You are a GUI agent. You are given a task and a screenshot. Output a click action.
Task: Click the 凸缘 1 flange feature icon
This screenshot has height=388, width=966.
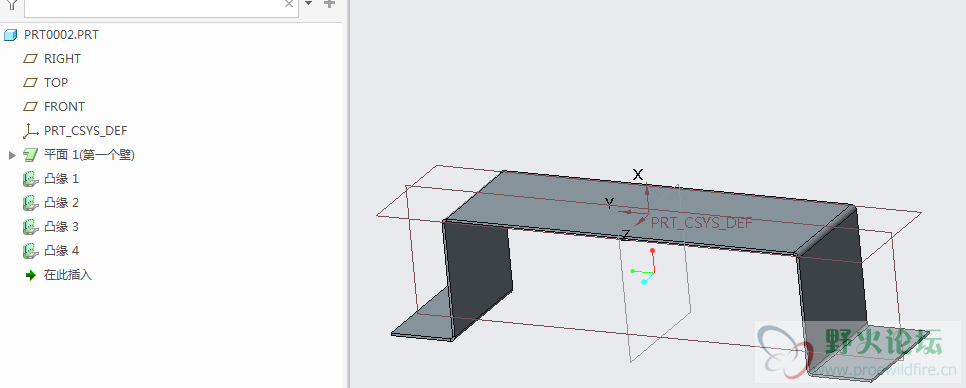pyautogui.click(x=30, y=179)
